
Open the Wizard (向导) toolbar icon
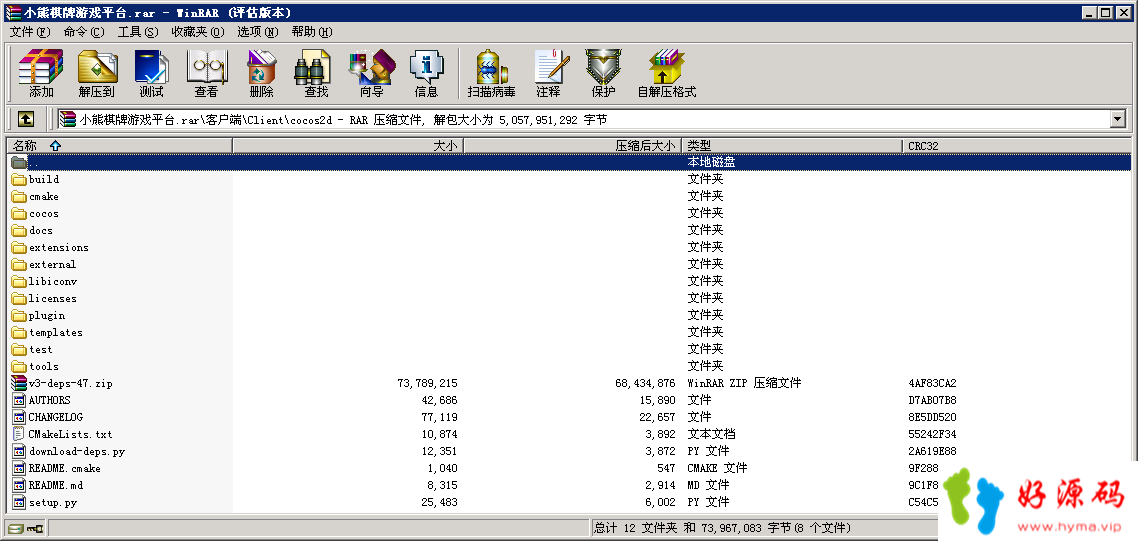(x=372, y=73)
